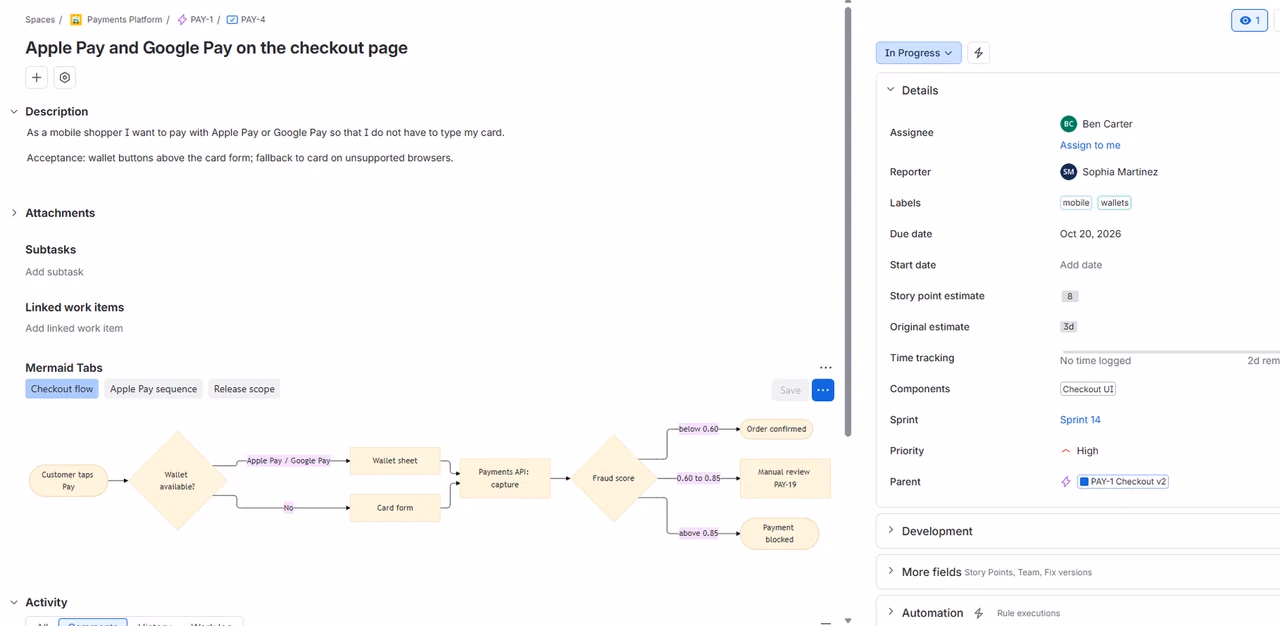
Task: Open the Mermaid Tabs panel ellipsis menu
Action: click(825, 368)
